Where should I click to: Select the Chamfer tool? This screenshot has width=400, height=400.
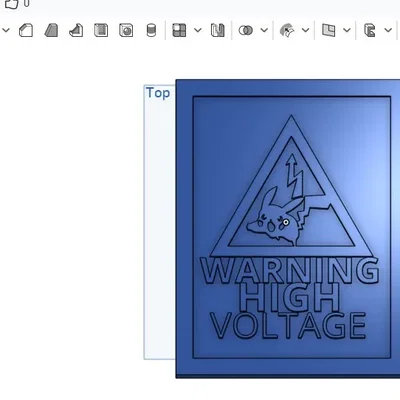tap(26, 30)
